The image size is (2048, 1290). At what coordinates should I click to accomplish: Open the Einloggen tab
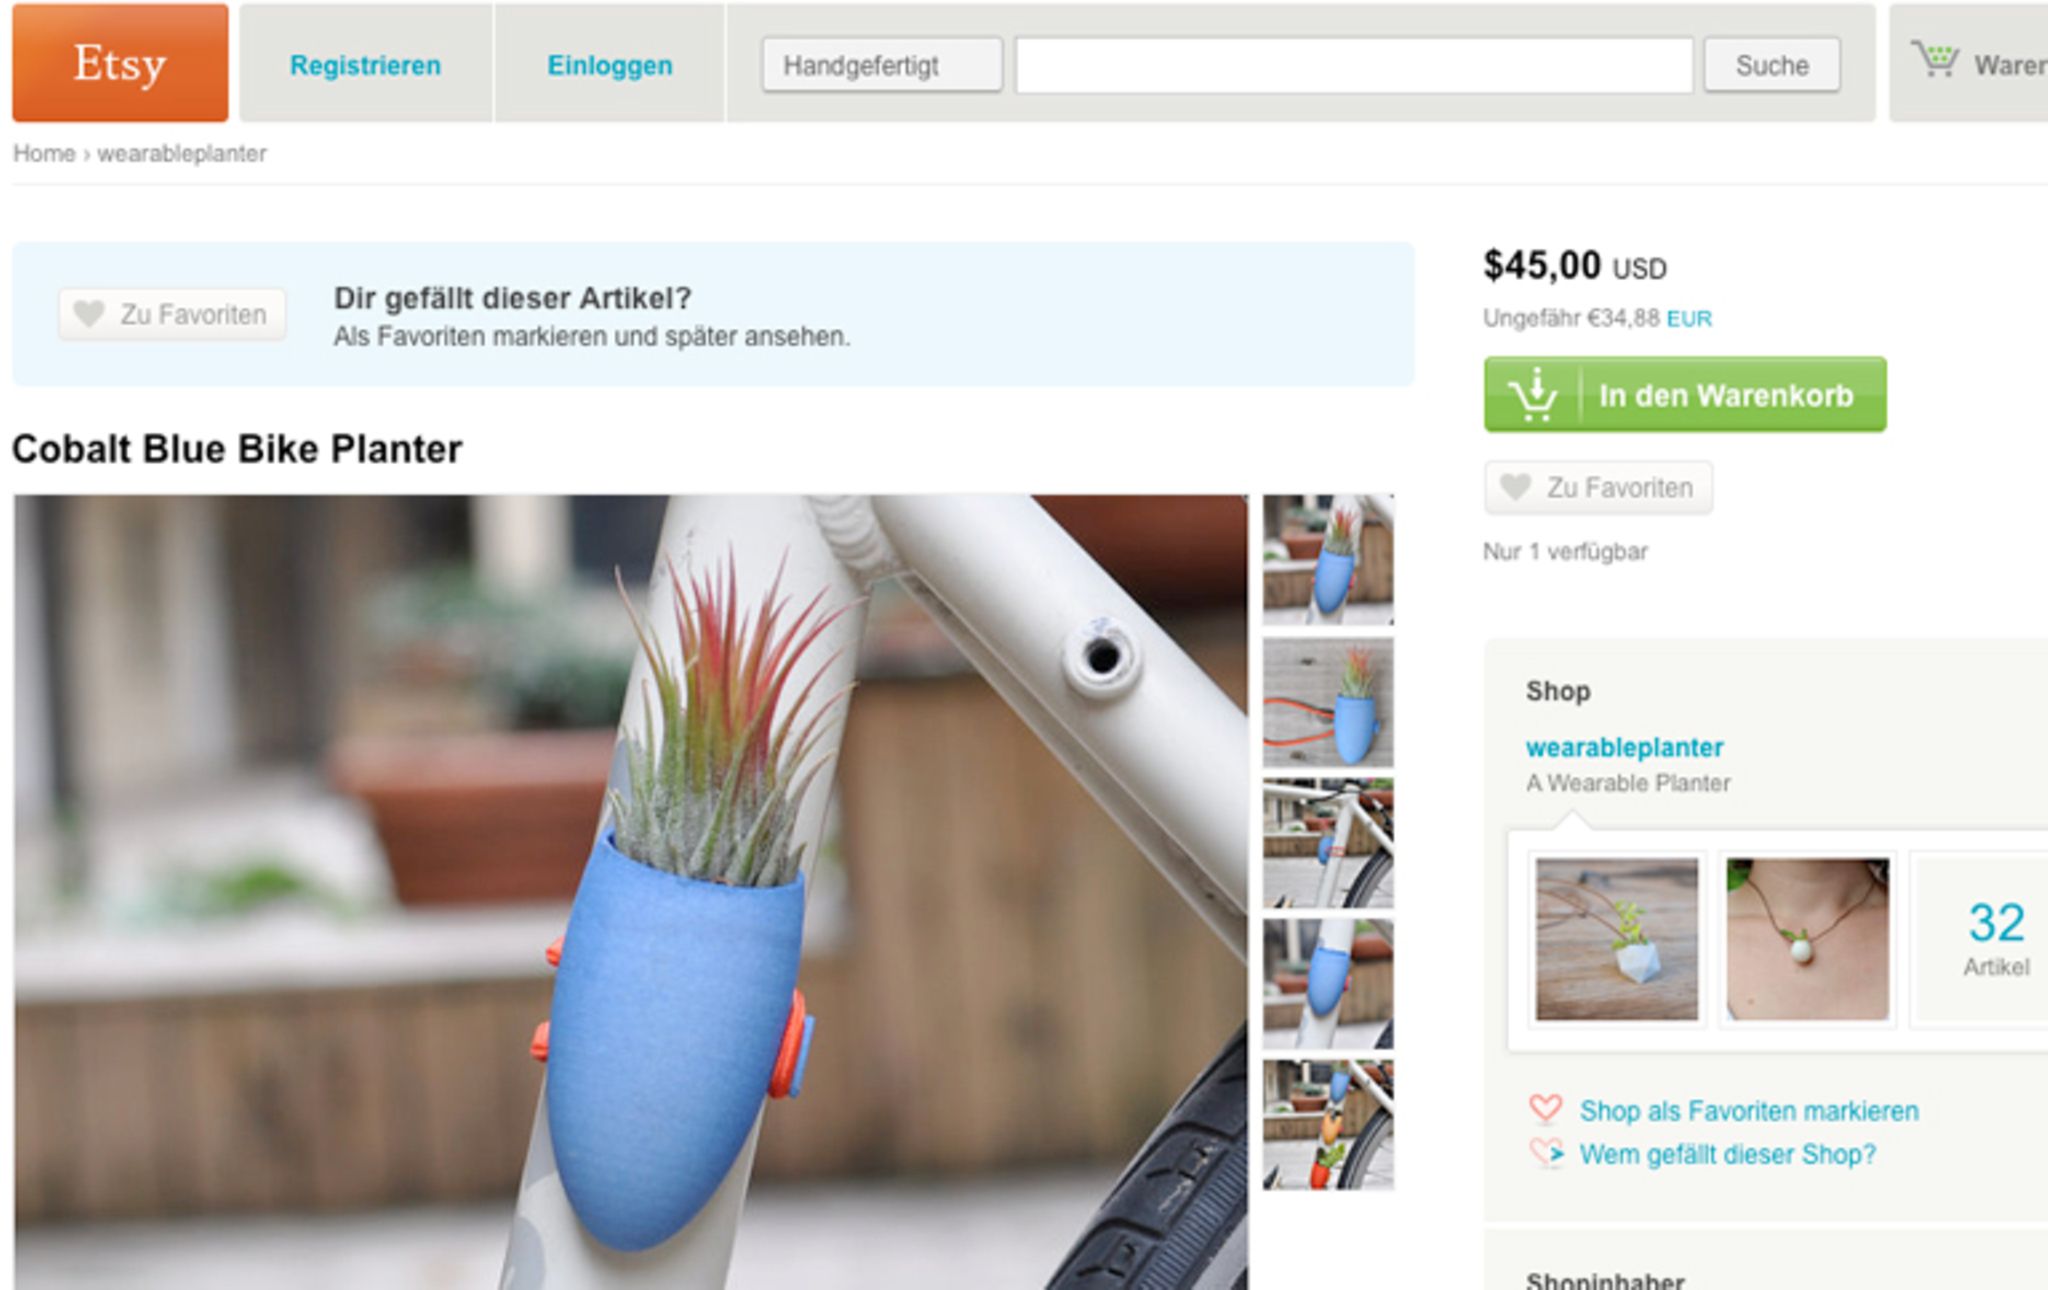pos(610,65)
